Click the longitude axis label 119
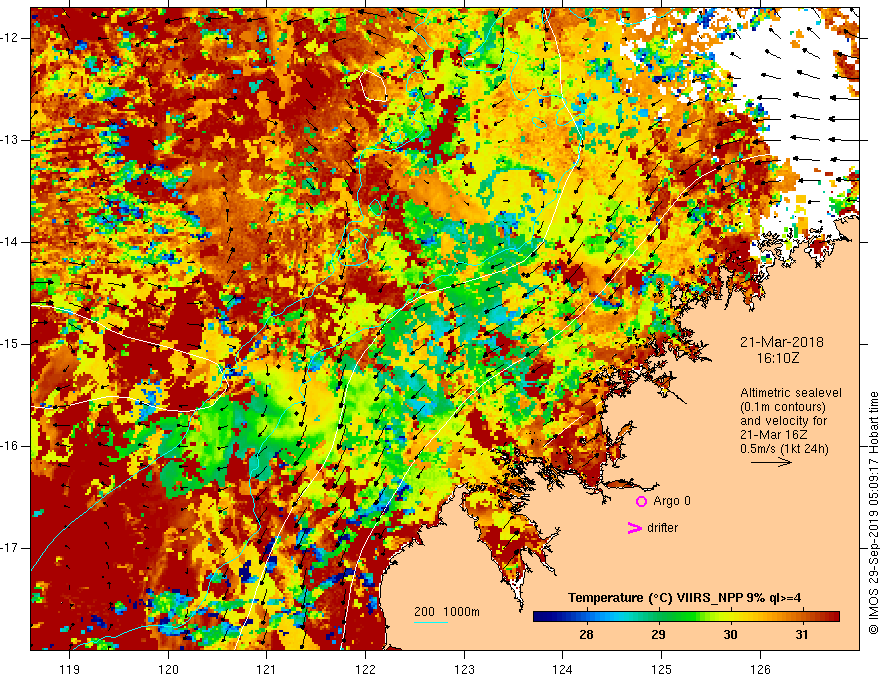This screenshot has height=680, width=880. click(70, 669)
